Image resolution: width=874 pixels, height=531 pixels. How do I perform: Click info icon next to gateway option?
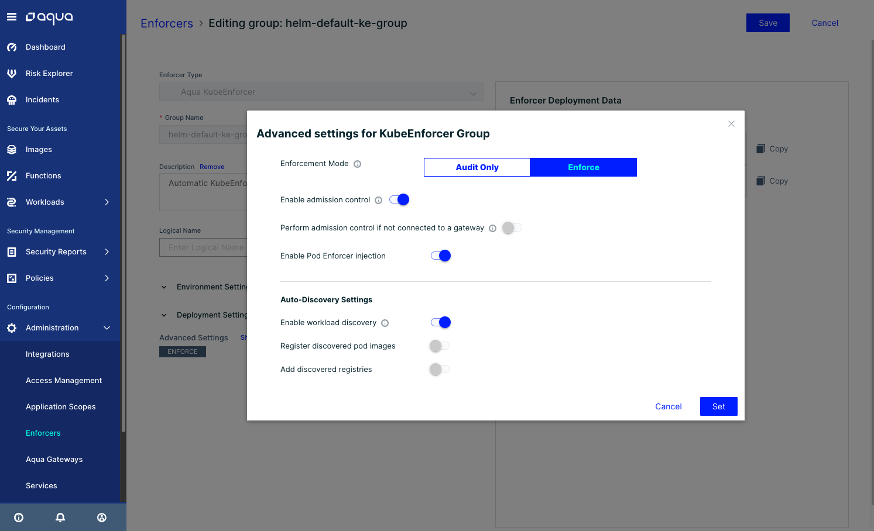pyautogui.click(x=493, y=228)
